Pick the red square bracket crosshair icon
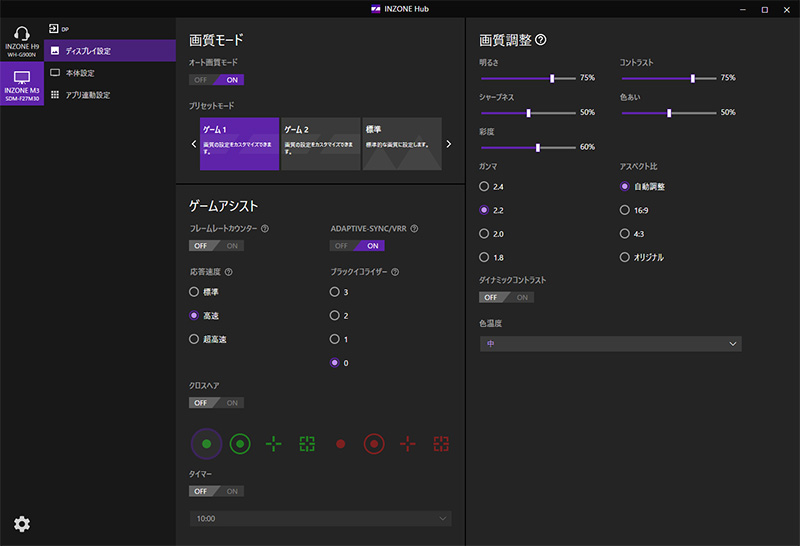Image resolution: width=800 pixels, height=546 pixels. (441, 443)
